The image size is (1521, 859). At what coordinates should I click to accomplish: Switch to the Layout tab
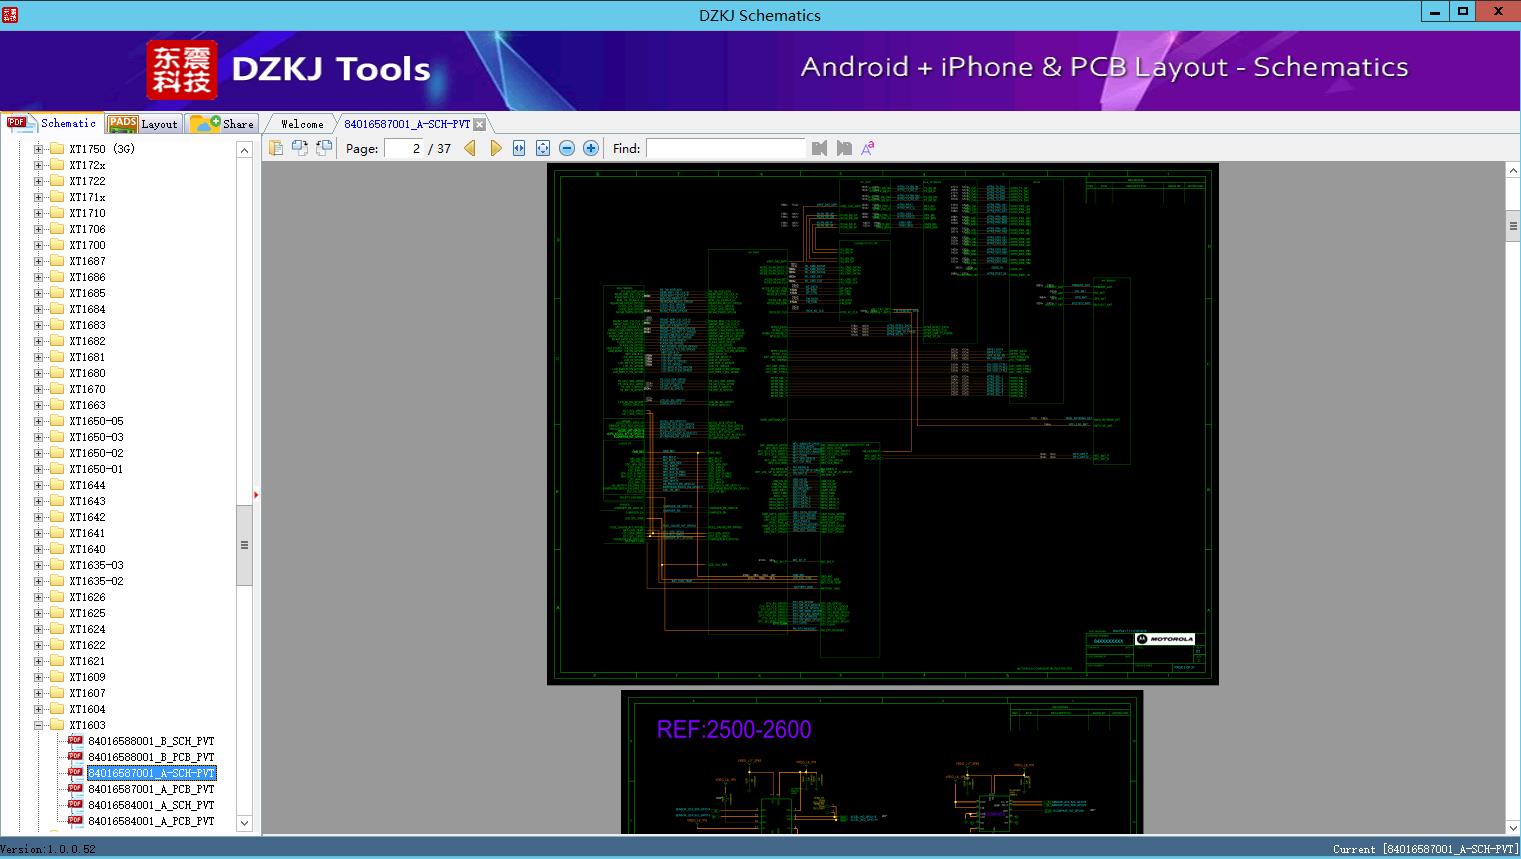143,124
